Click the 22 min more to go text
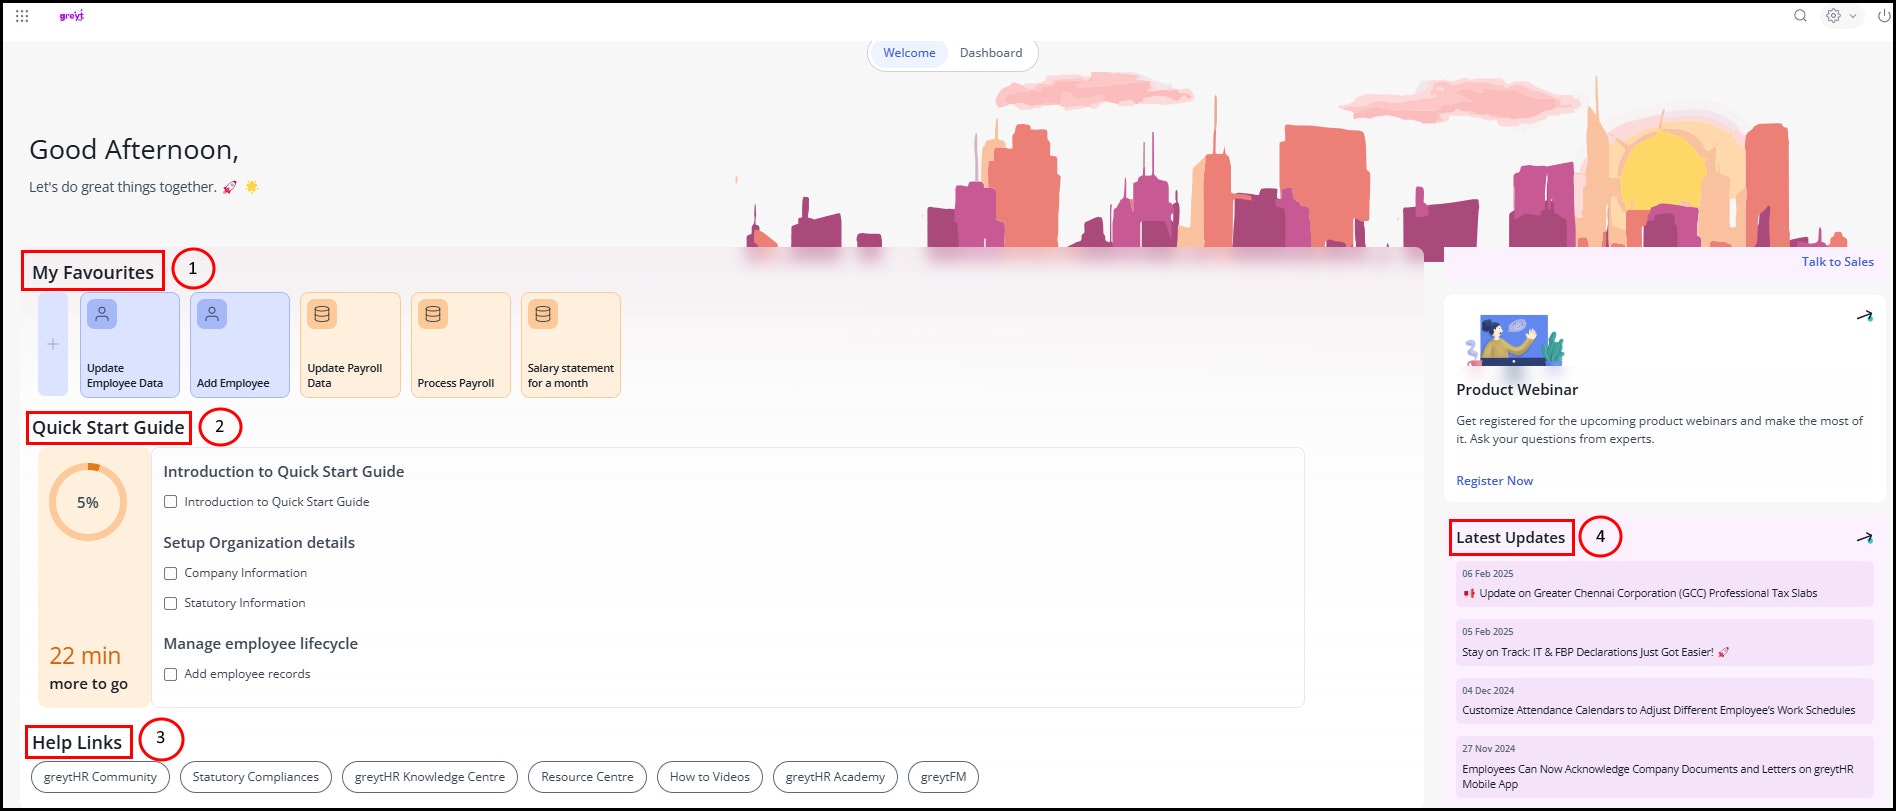 pos(88,668)
